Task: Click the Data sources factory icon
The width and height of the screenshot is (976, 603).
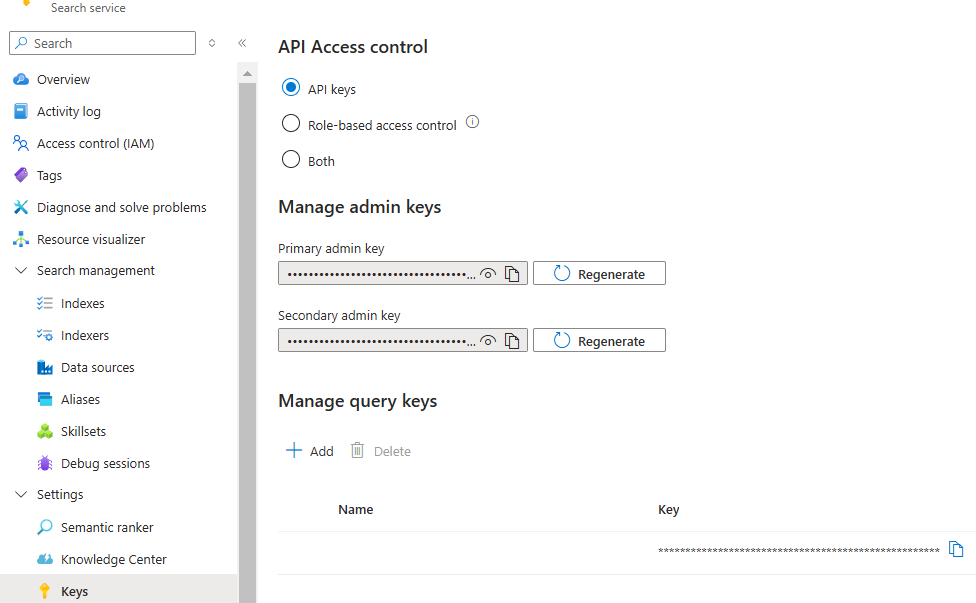Action: click(45, 367)
